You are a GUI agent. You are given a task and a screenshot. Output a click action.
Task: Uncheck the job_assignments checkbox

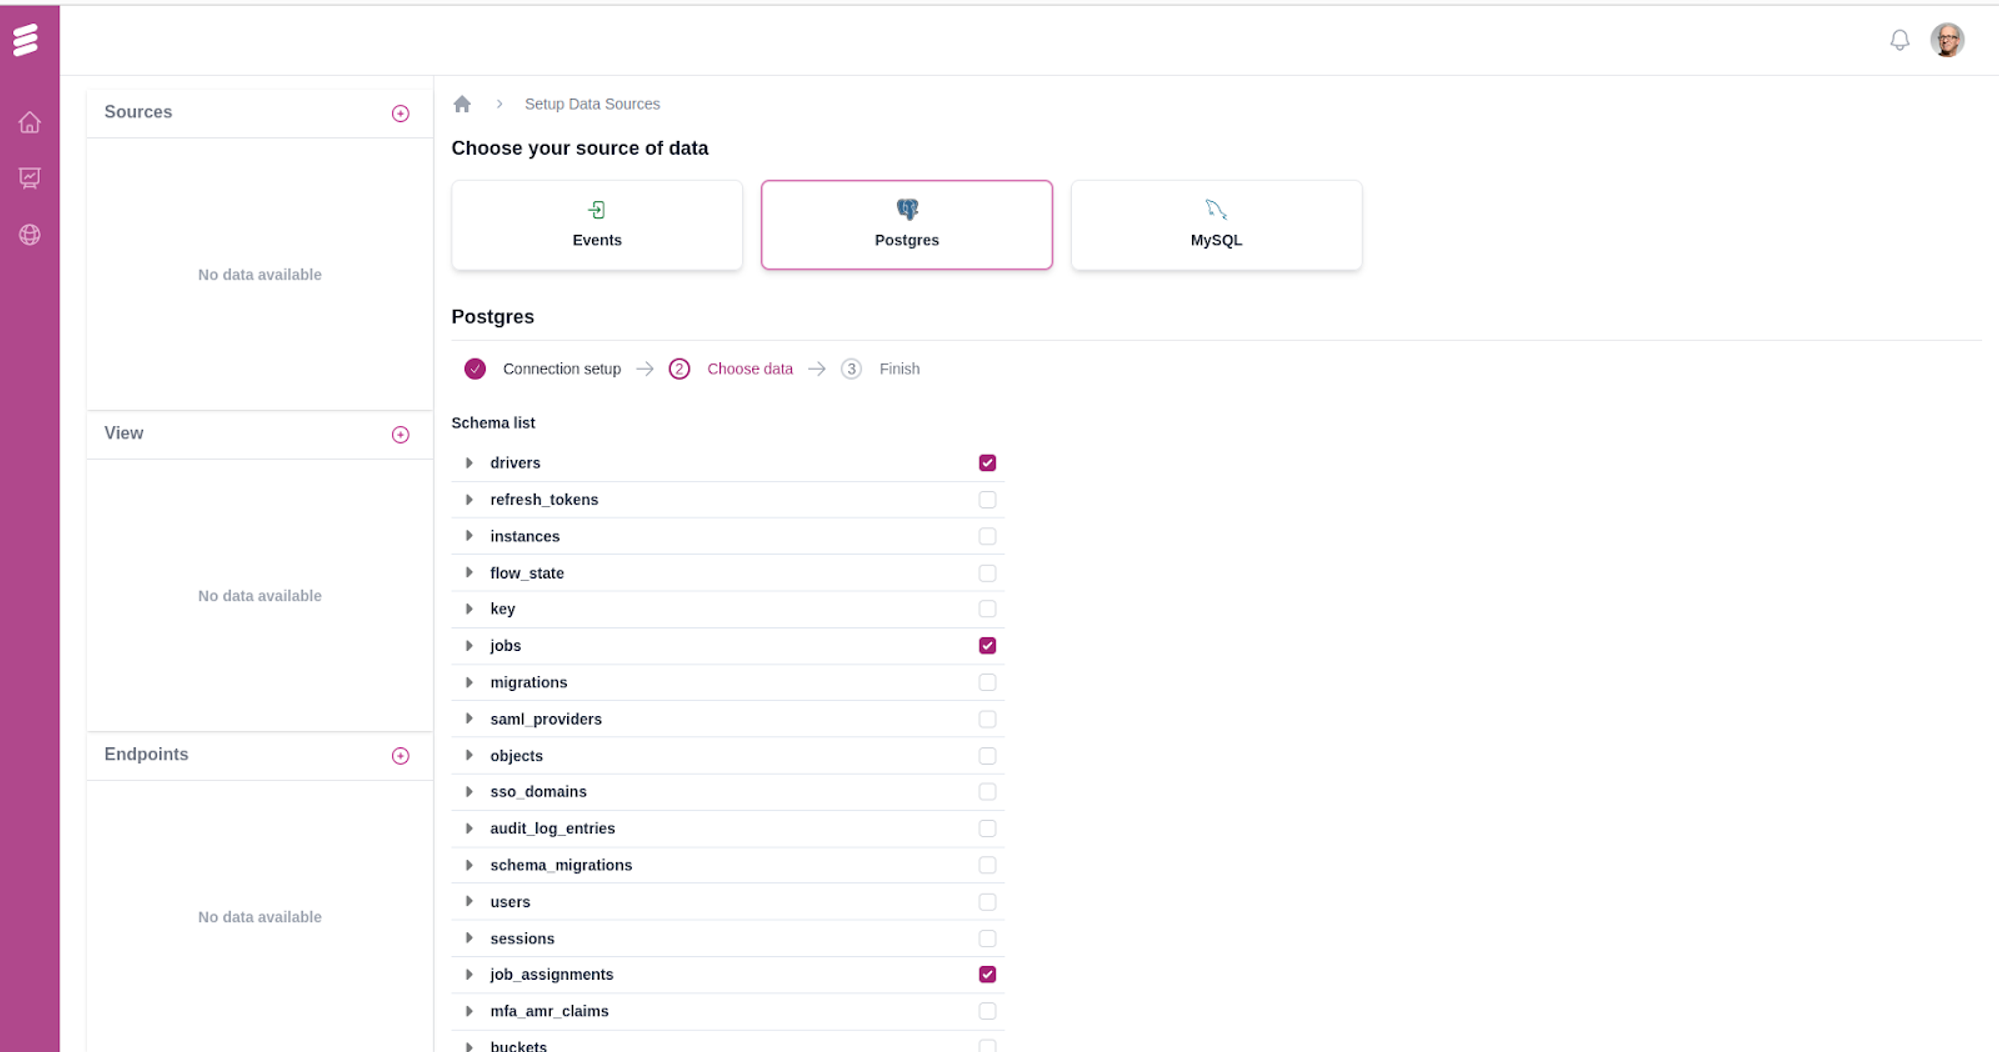987,975
